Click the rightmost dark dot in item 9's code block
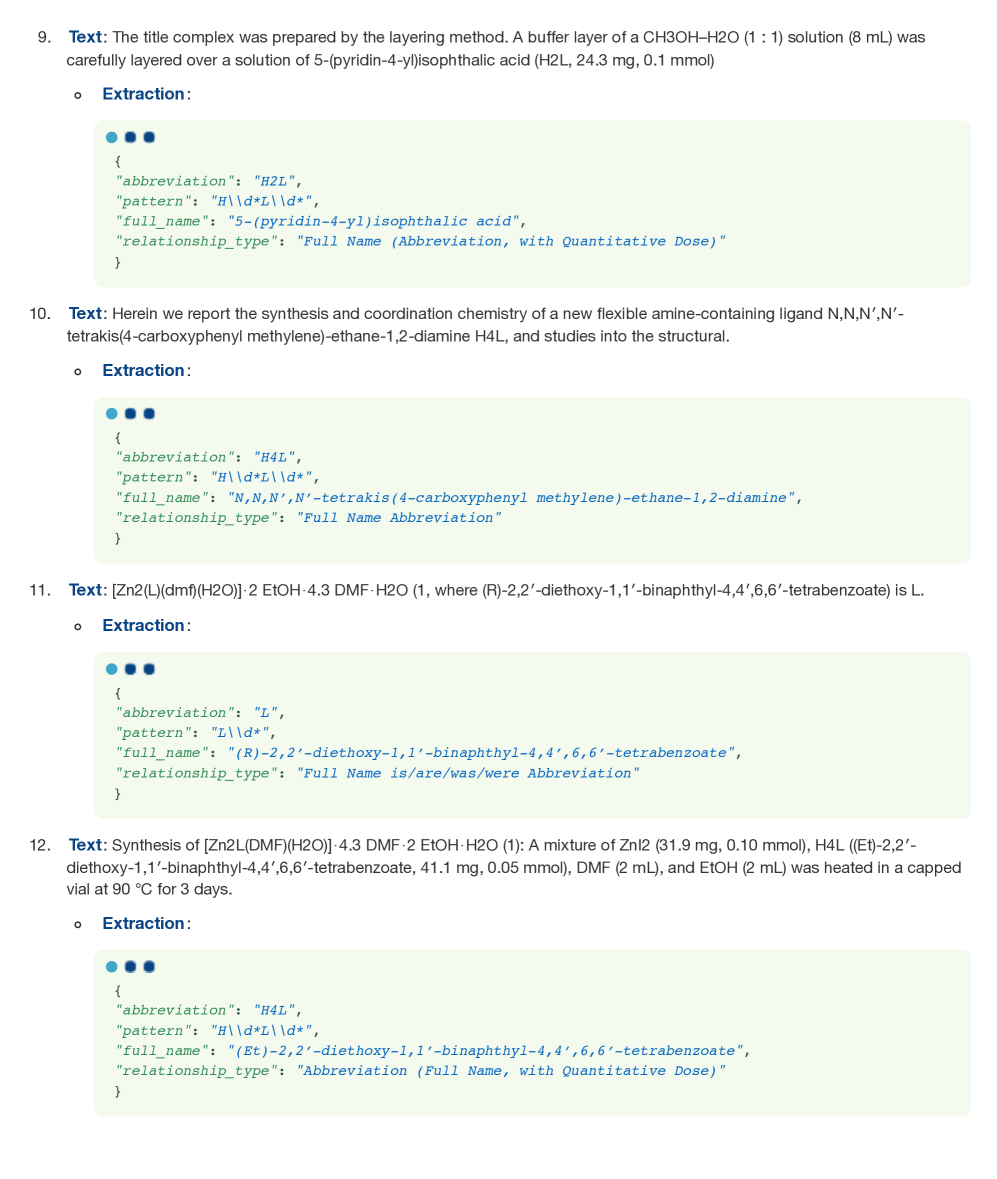The image size is (997, 1179). pos(149,137)
